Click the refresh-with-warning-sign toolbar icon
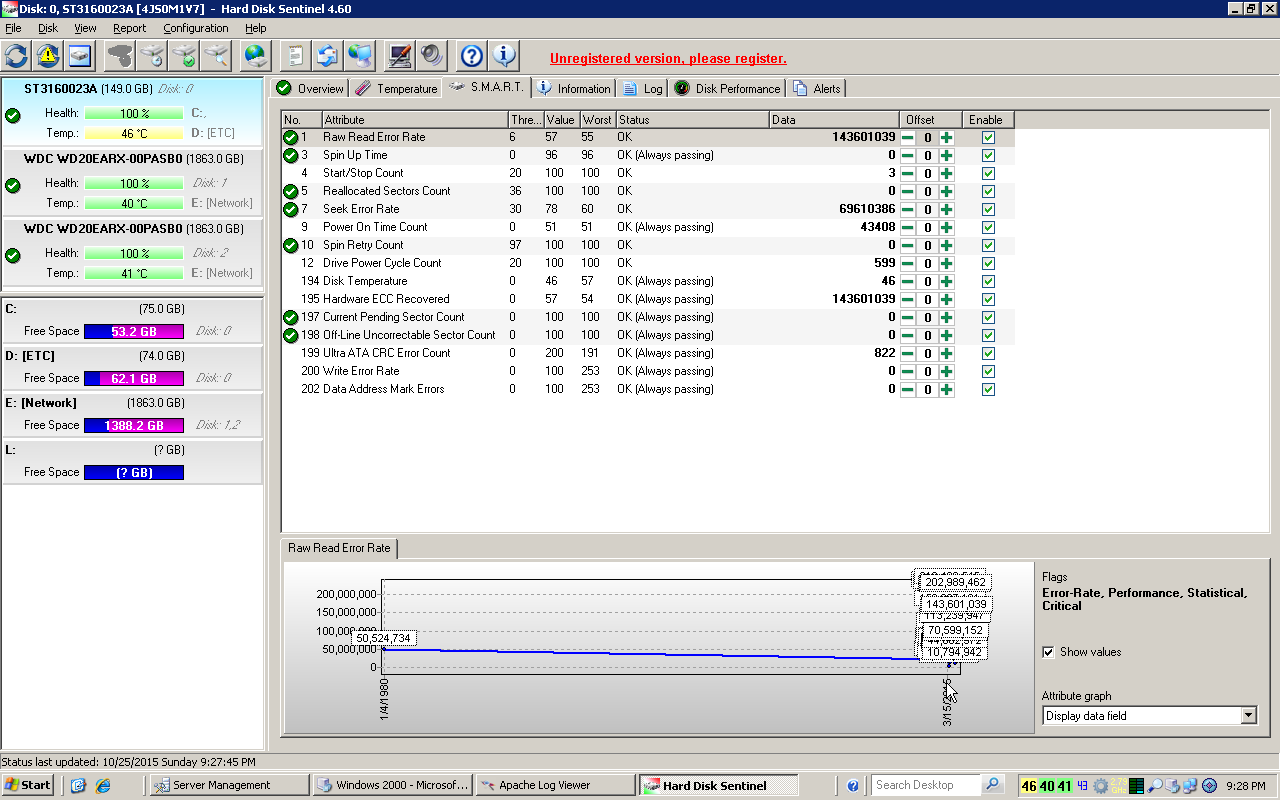The width and height of the screenshot is (1280, 800). coord(48,55)
